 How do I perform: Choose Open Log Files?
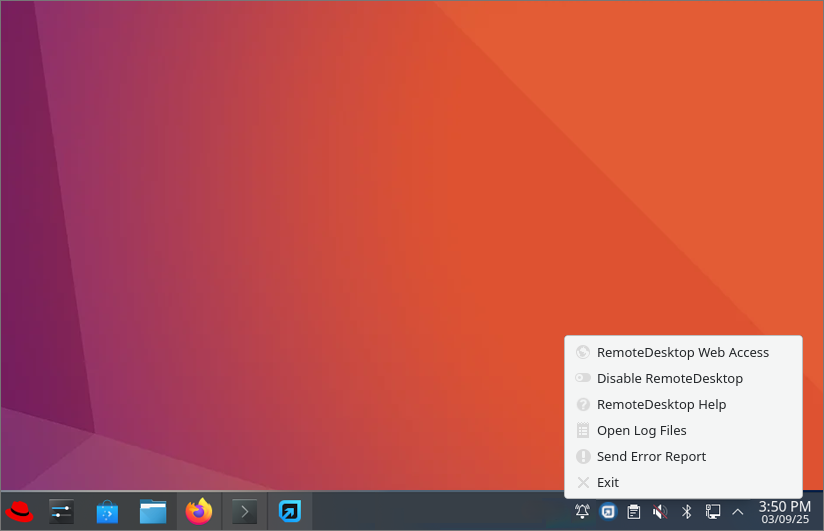point(641,430)
